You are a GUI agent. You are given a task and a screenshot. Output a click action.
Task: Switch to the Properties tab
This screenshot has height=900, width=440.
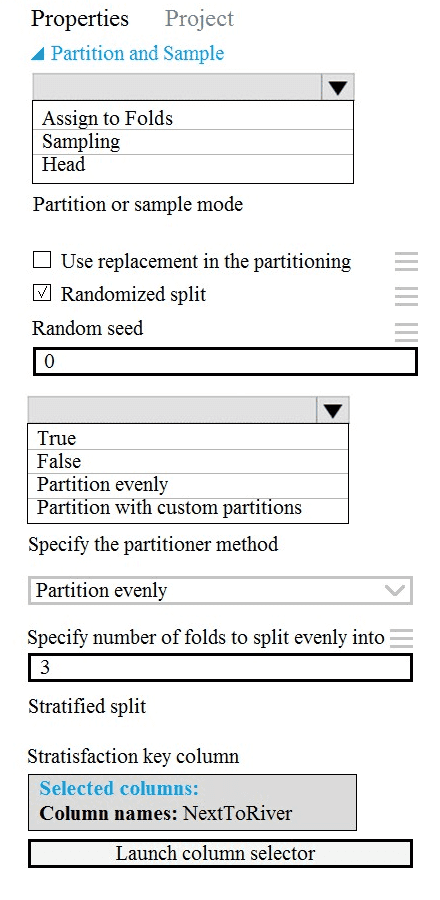pyautogui.click(x=80, y=18)
